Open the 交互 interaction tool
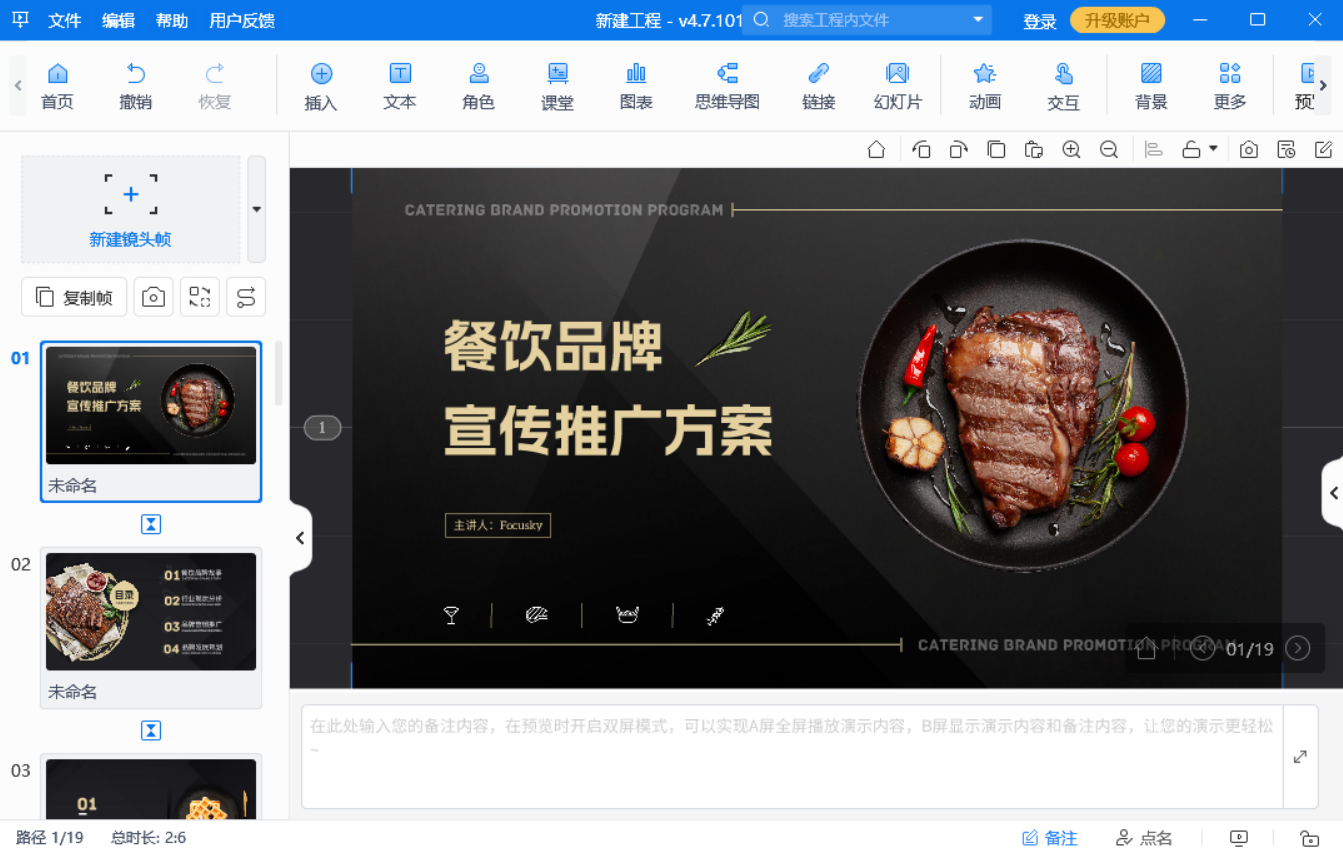 1063,85
